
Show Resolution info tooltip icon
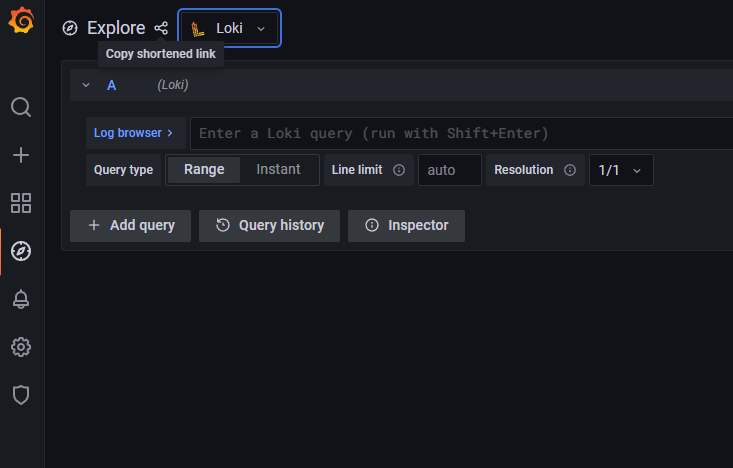[570, 170]
